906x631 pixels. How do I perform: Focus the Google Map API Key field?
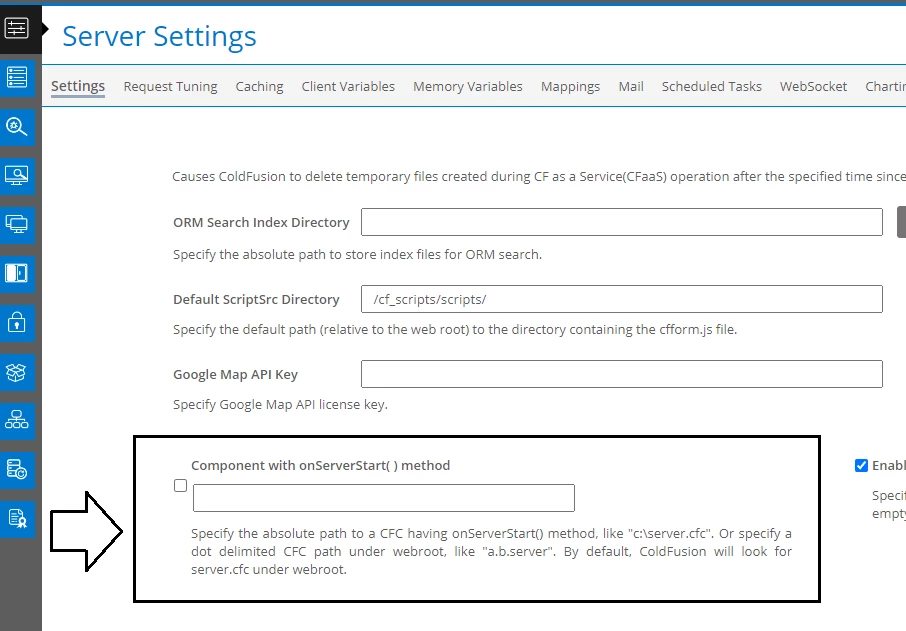622,374
